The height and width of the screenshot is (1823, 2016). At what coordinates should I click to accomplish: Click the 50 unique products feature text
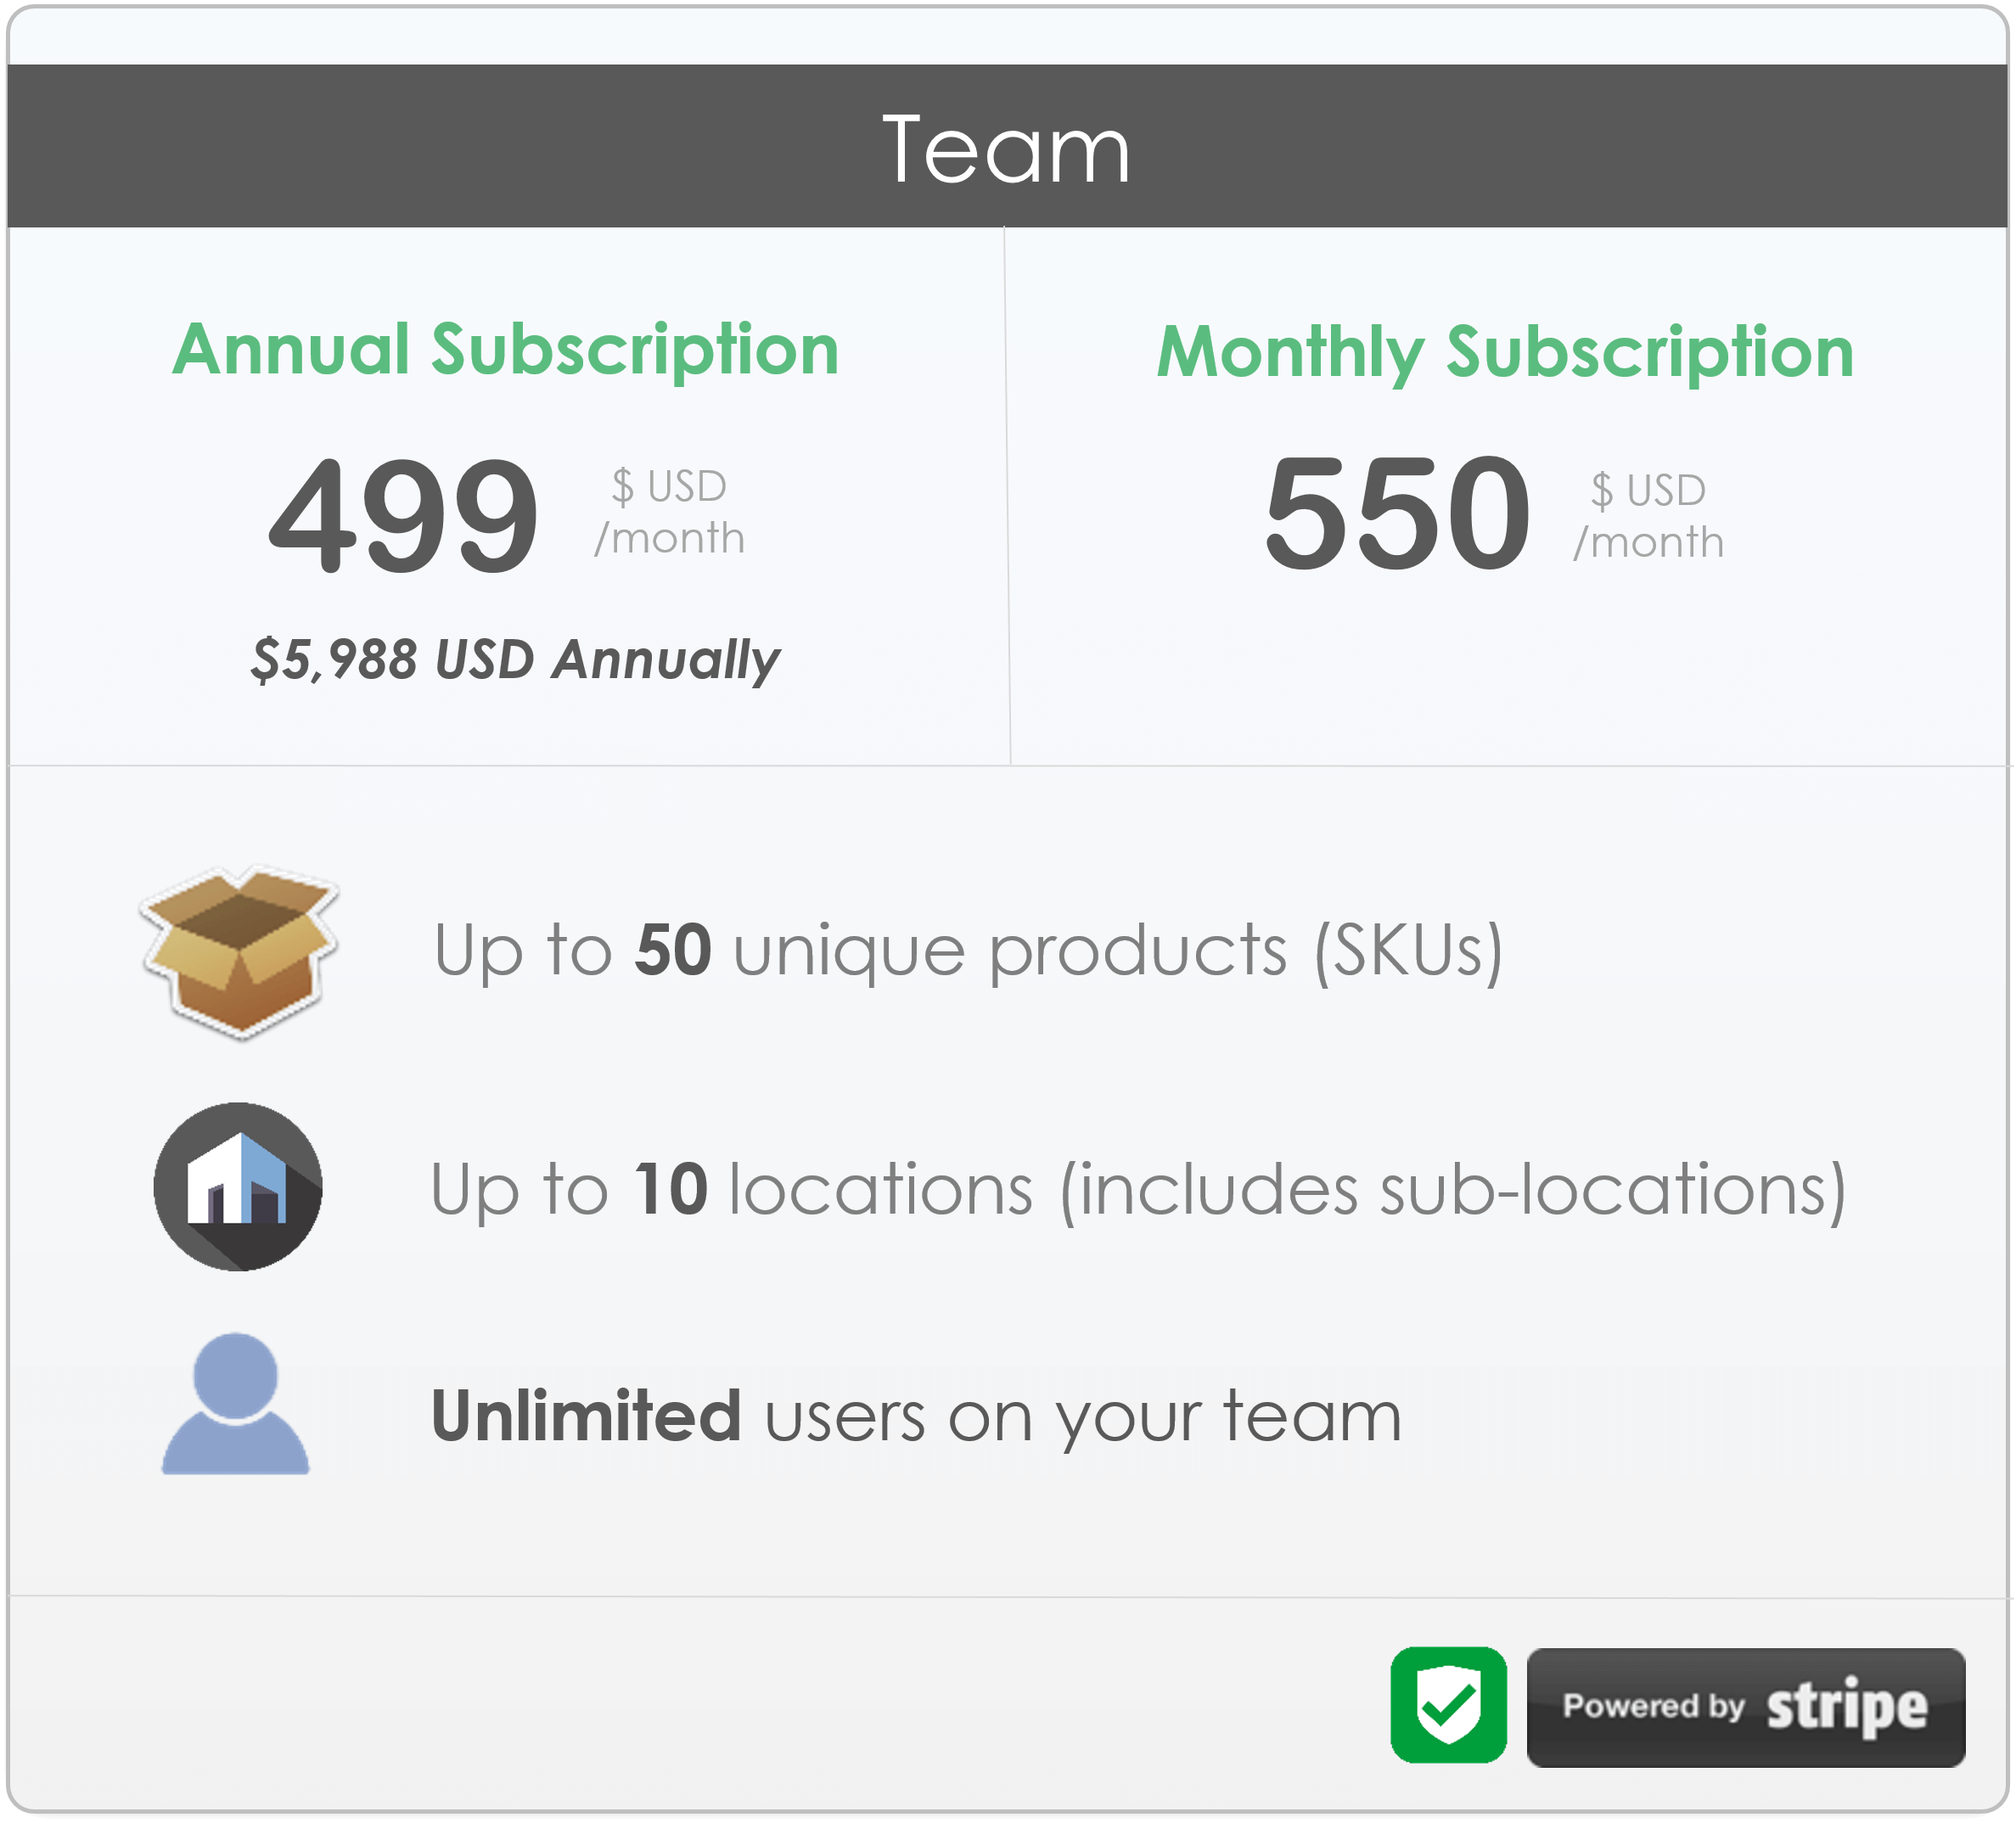point(968,951)
